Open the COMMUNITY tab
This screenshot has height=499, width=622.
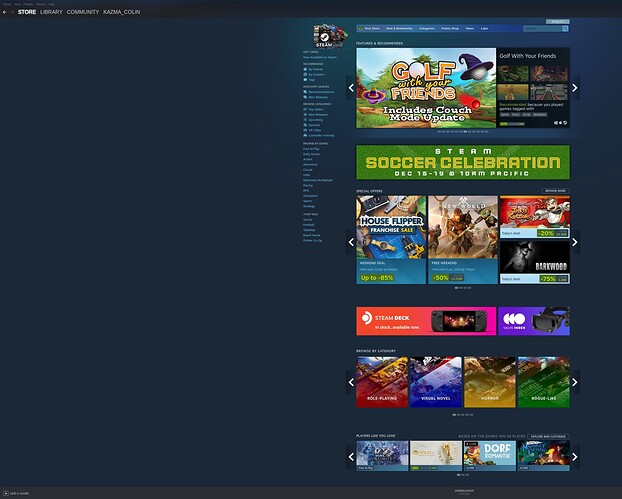83,12
